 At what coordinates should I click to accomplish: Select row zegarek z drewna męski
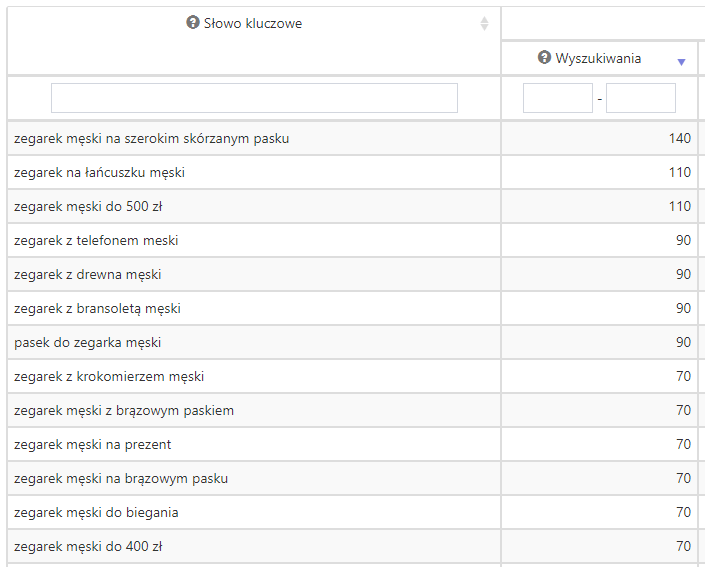88,275
